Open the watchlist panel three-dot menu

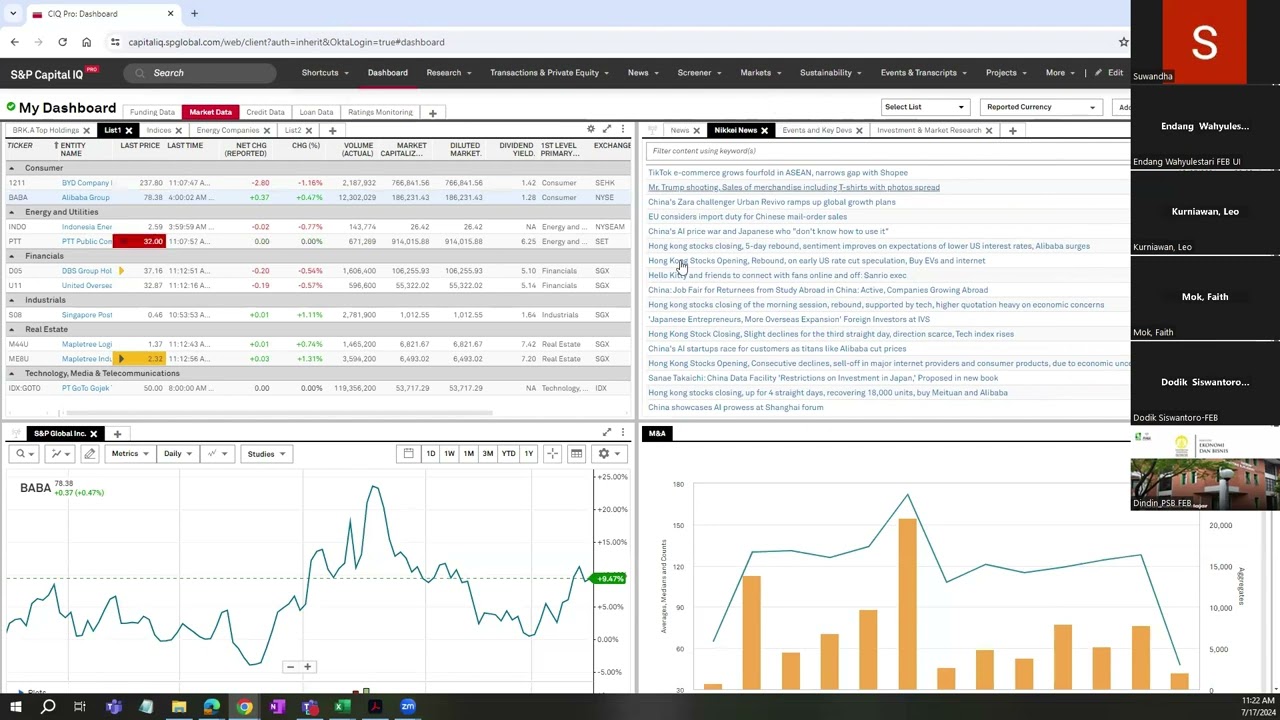(623, 129)
